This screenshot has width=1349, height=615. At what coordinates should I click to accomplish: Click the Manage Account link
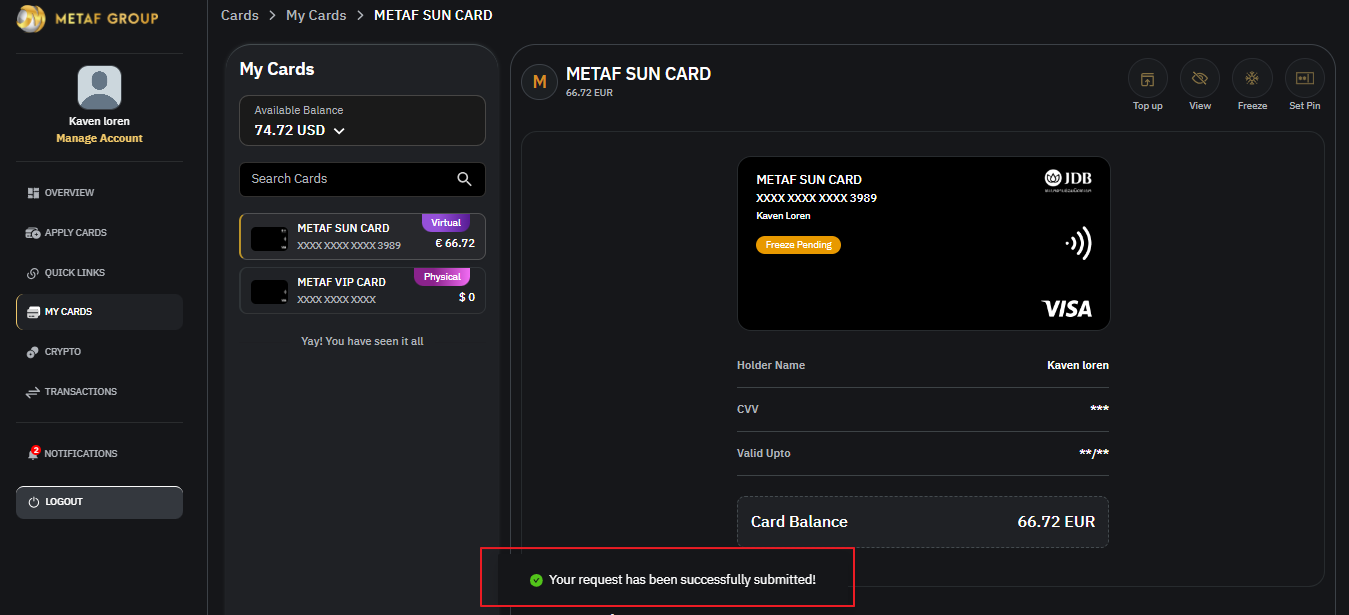[99, 137]
